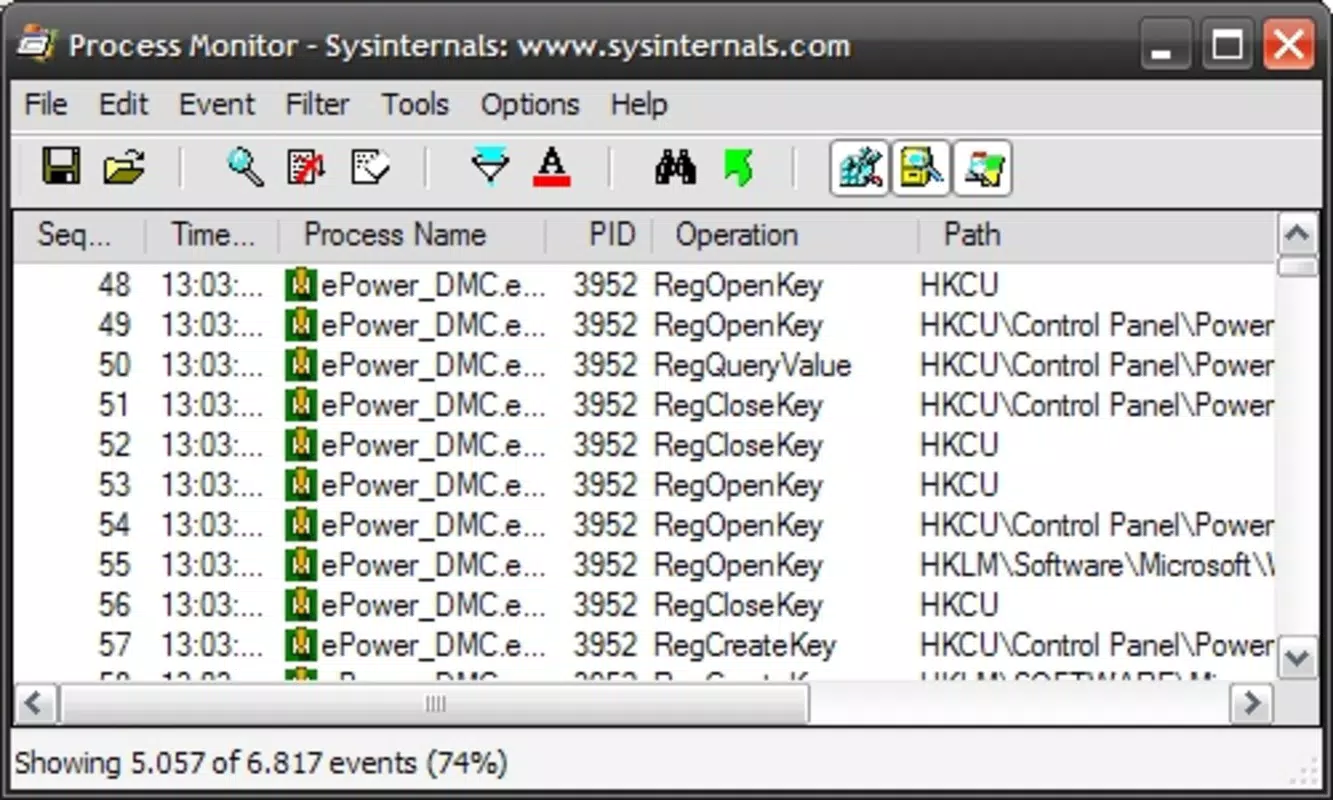Open the Edit menu
The height and width of the screenshot is (800, 1333).
(x=123, y=104)
